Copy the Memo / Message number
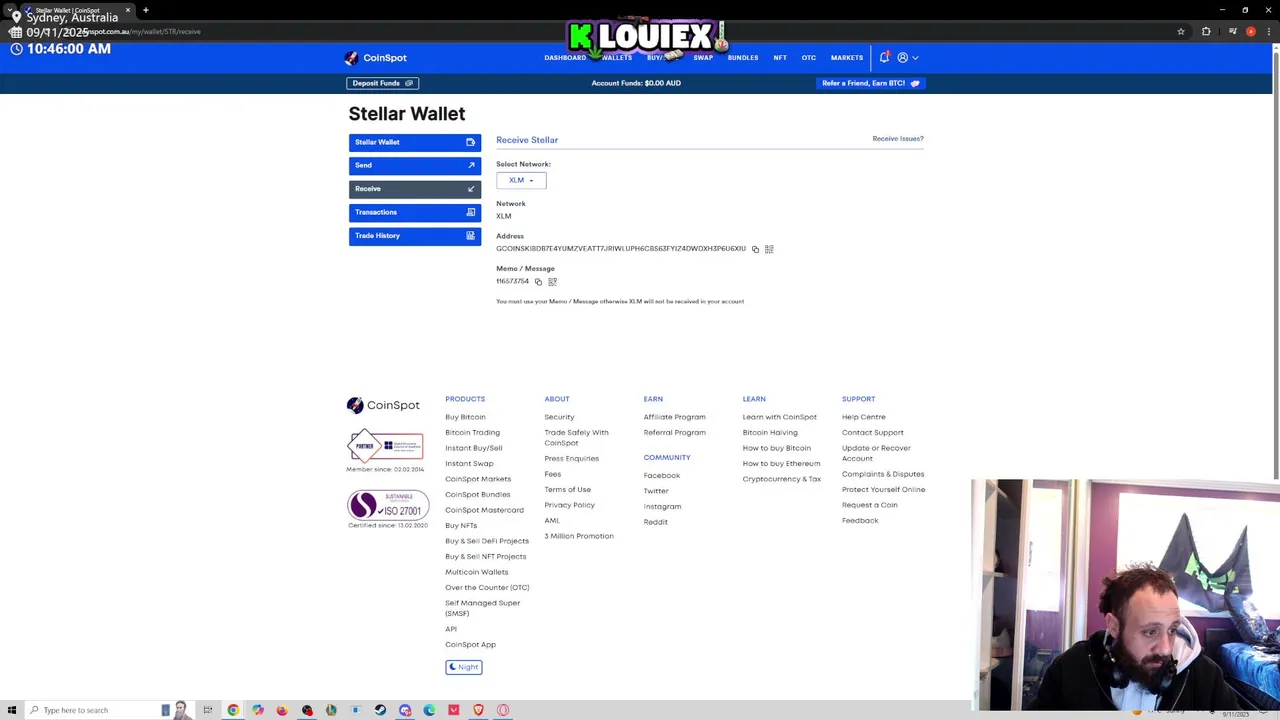 point(538,282)
